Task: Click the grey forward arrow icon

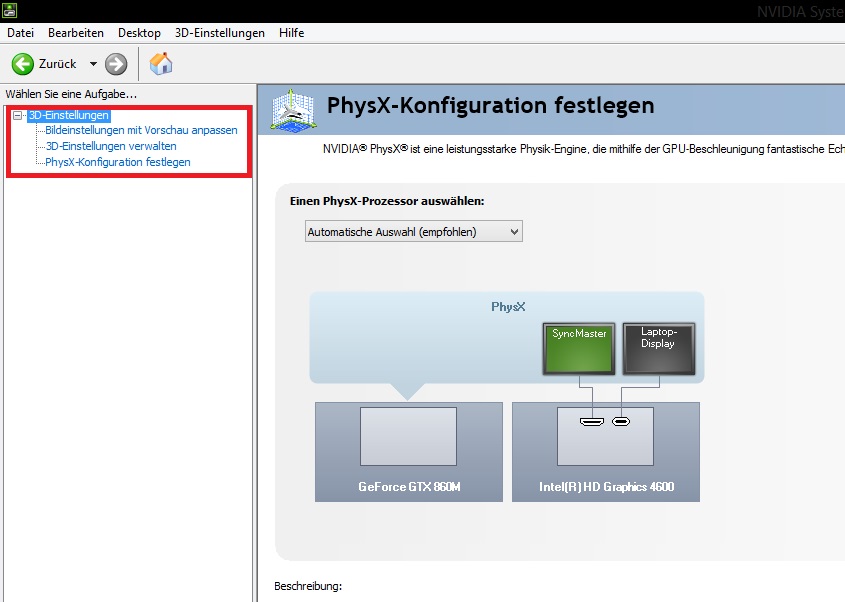Action: click(116, 64)
